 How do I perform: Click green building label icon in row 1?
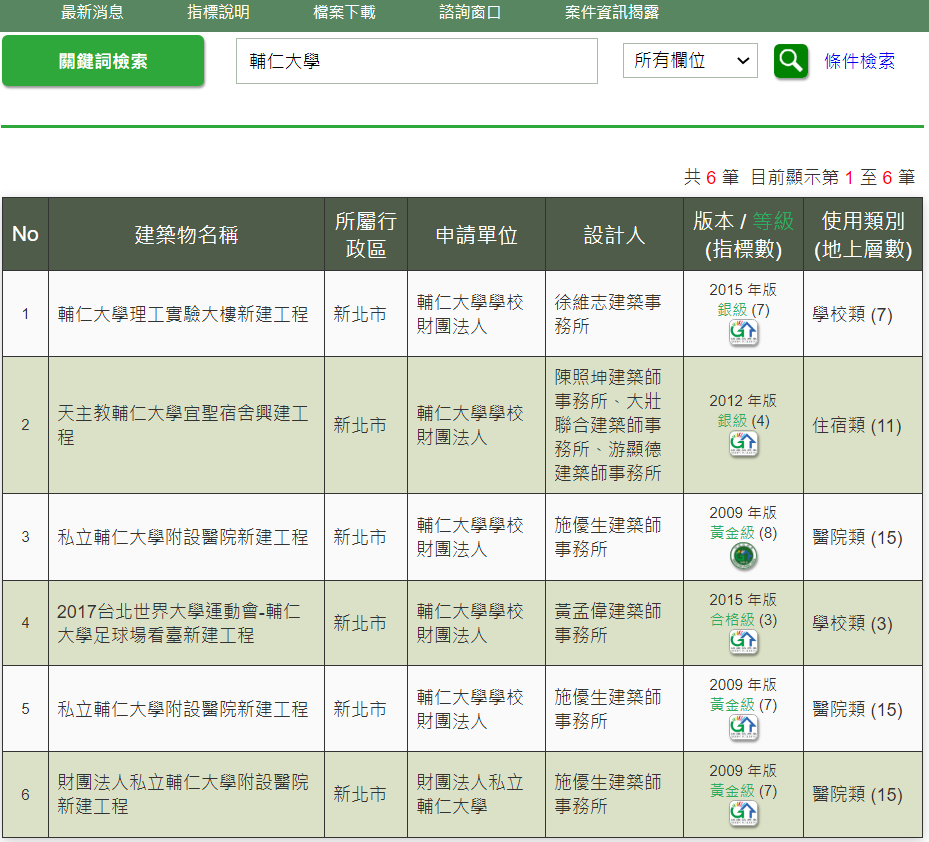click(x=743, y=332)
